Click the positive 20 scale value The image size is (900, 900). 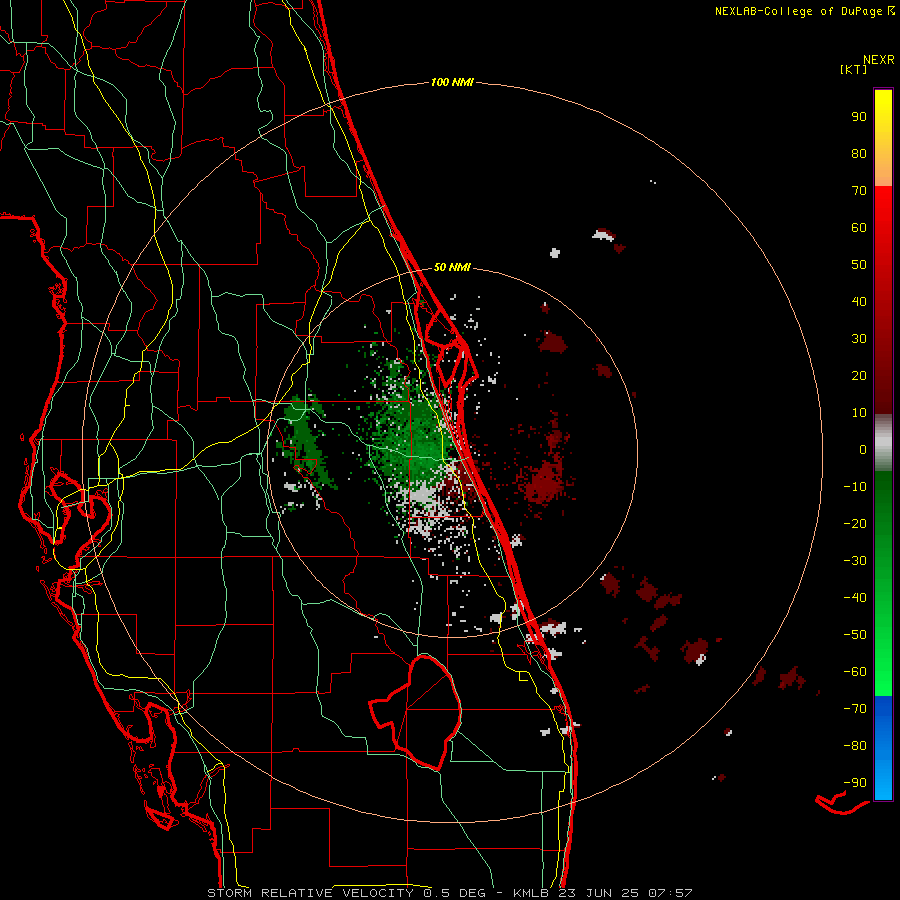coord(859,375)
